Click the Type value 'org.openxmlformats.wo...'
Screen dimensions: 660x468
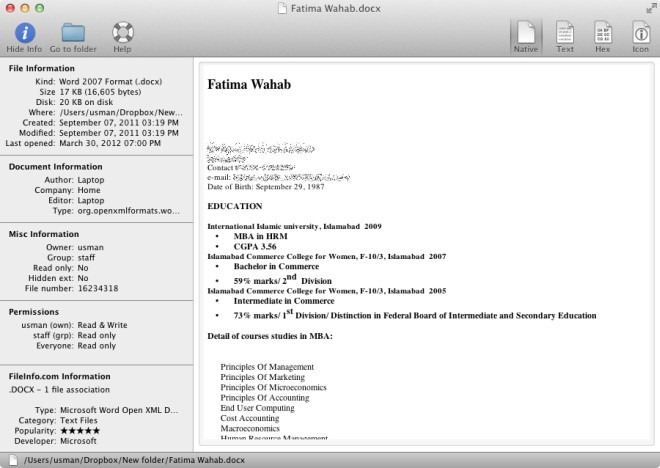click(x=128, y=210)
